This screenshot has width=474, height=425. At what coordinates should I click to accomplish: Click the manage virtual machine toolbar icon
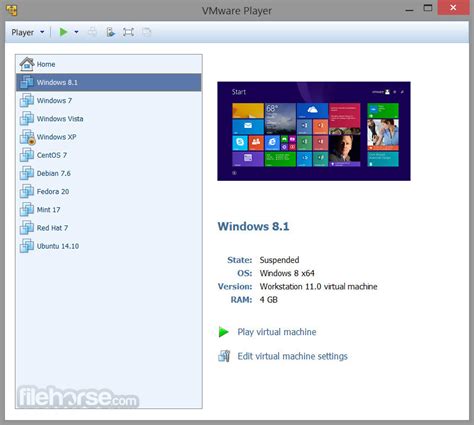coord(110,32)
